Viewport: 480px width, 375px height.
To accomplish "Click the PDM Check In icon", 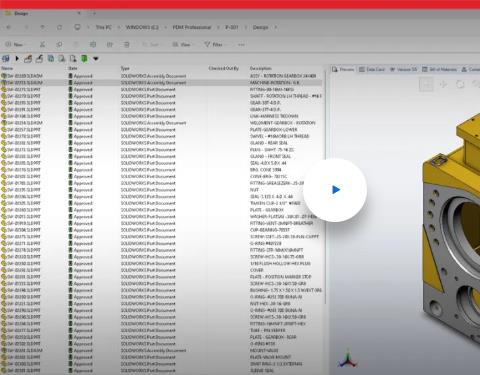I will point(39,59).
